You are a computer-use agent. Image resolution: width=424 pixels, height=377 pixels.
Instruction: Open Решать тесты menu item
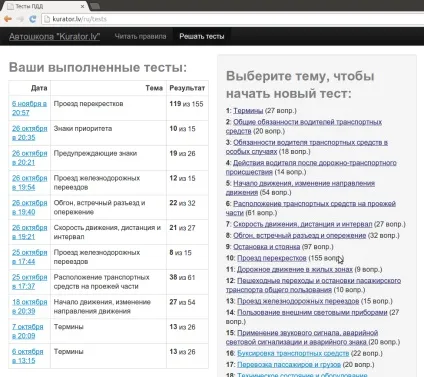click(202, 36)
